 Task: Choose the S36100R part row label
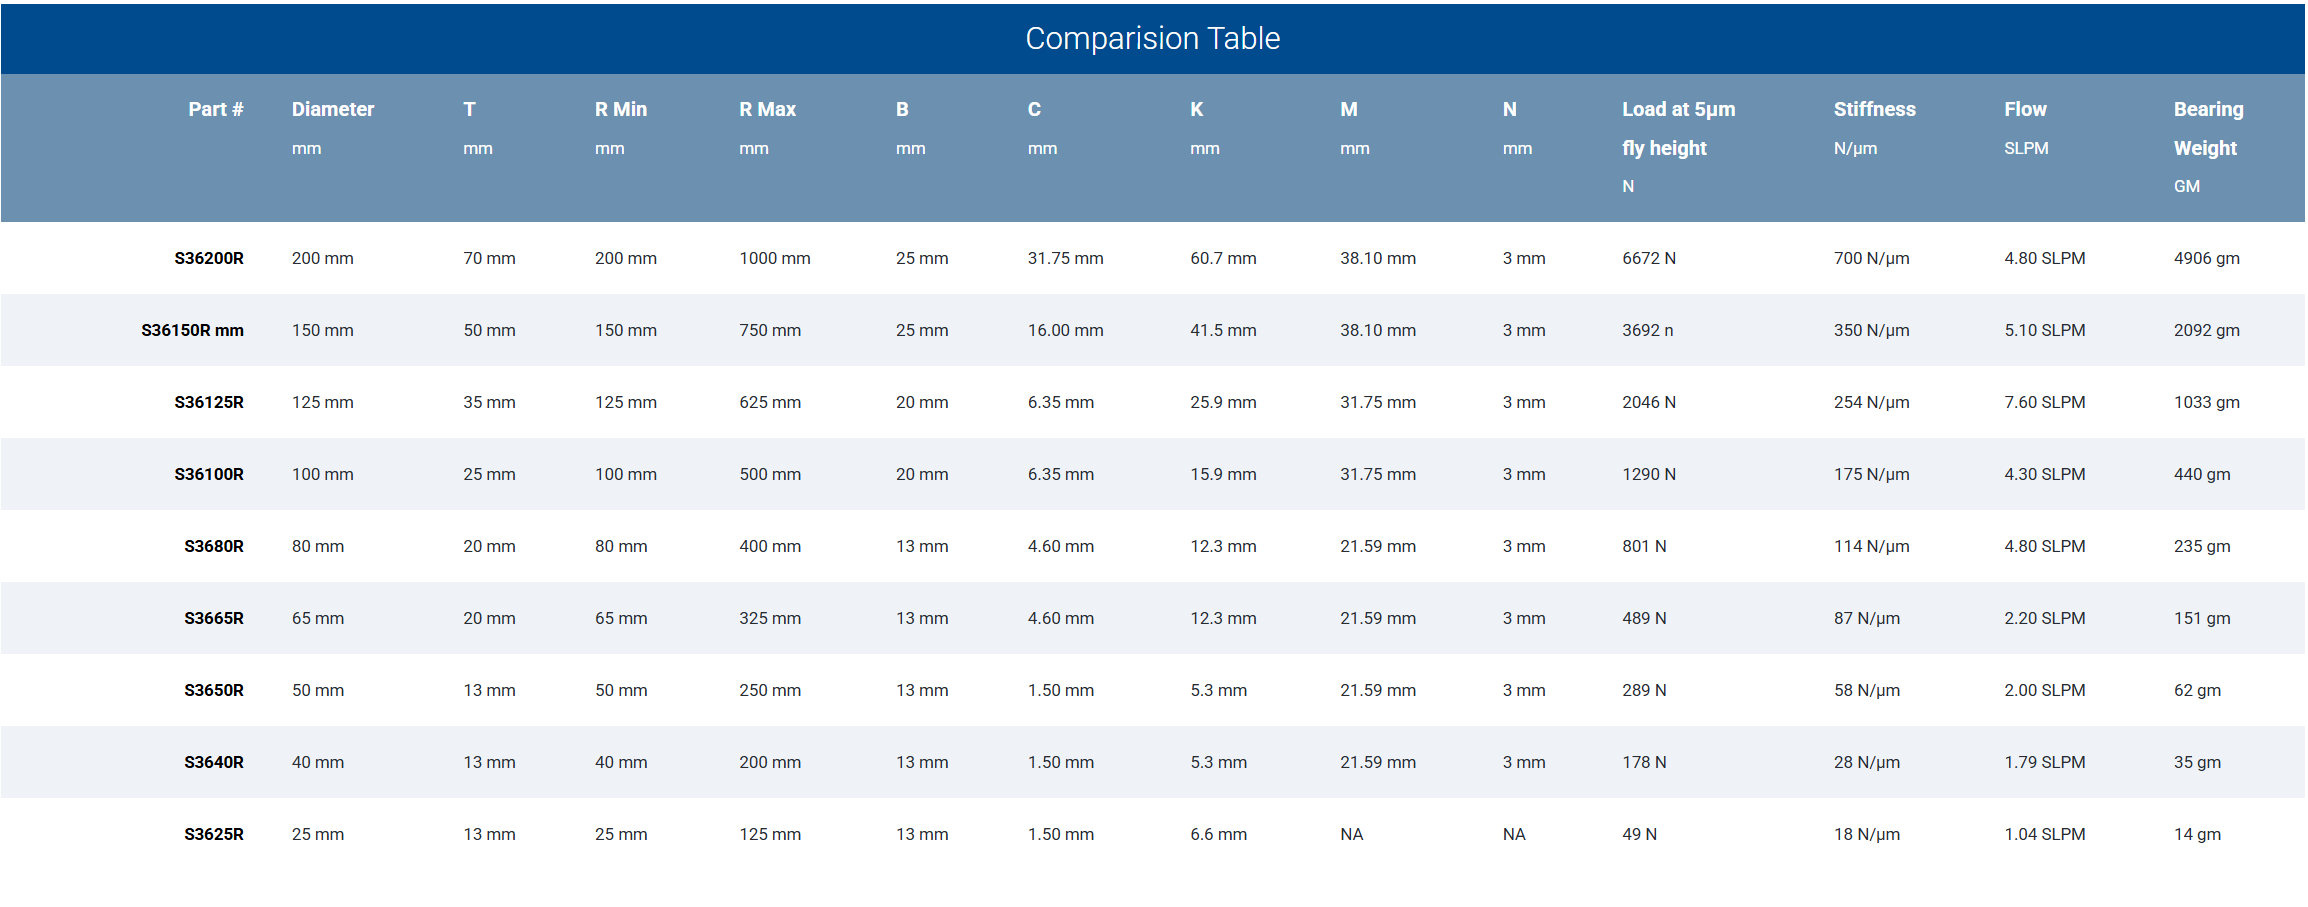coord(209,474)
